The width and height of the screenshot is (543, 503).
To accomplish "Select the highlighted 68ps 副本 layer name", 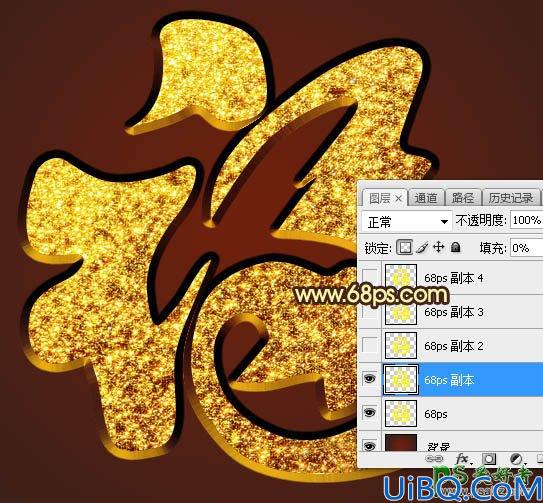I will point(449,380).
